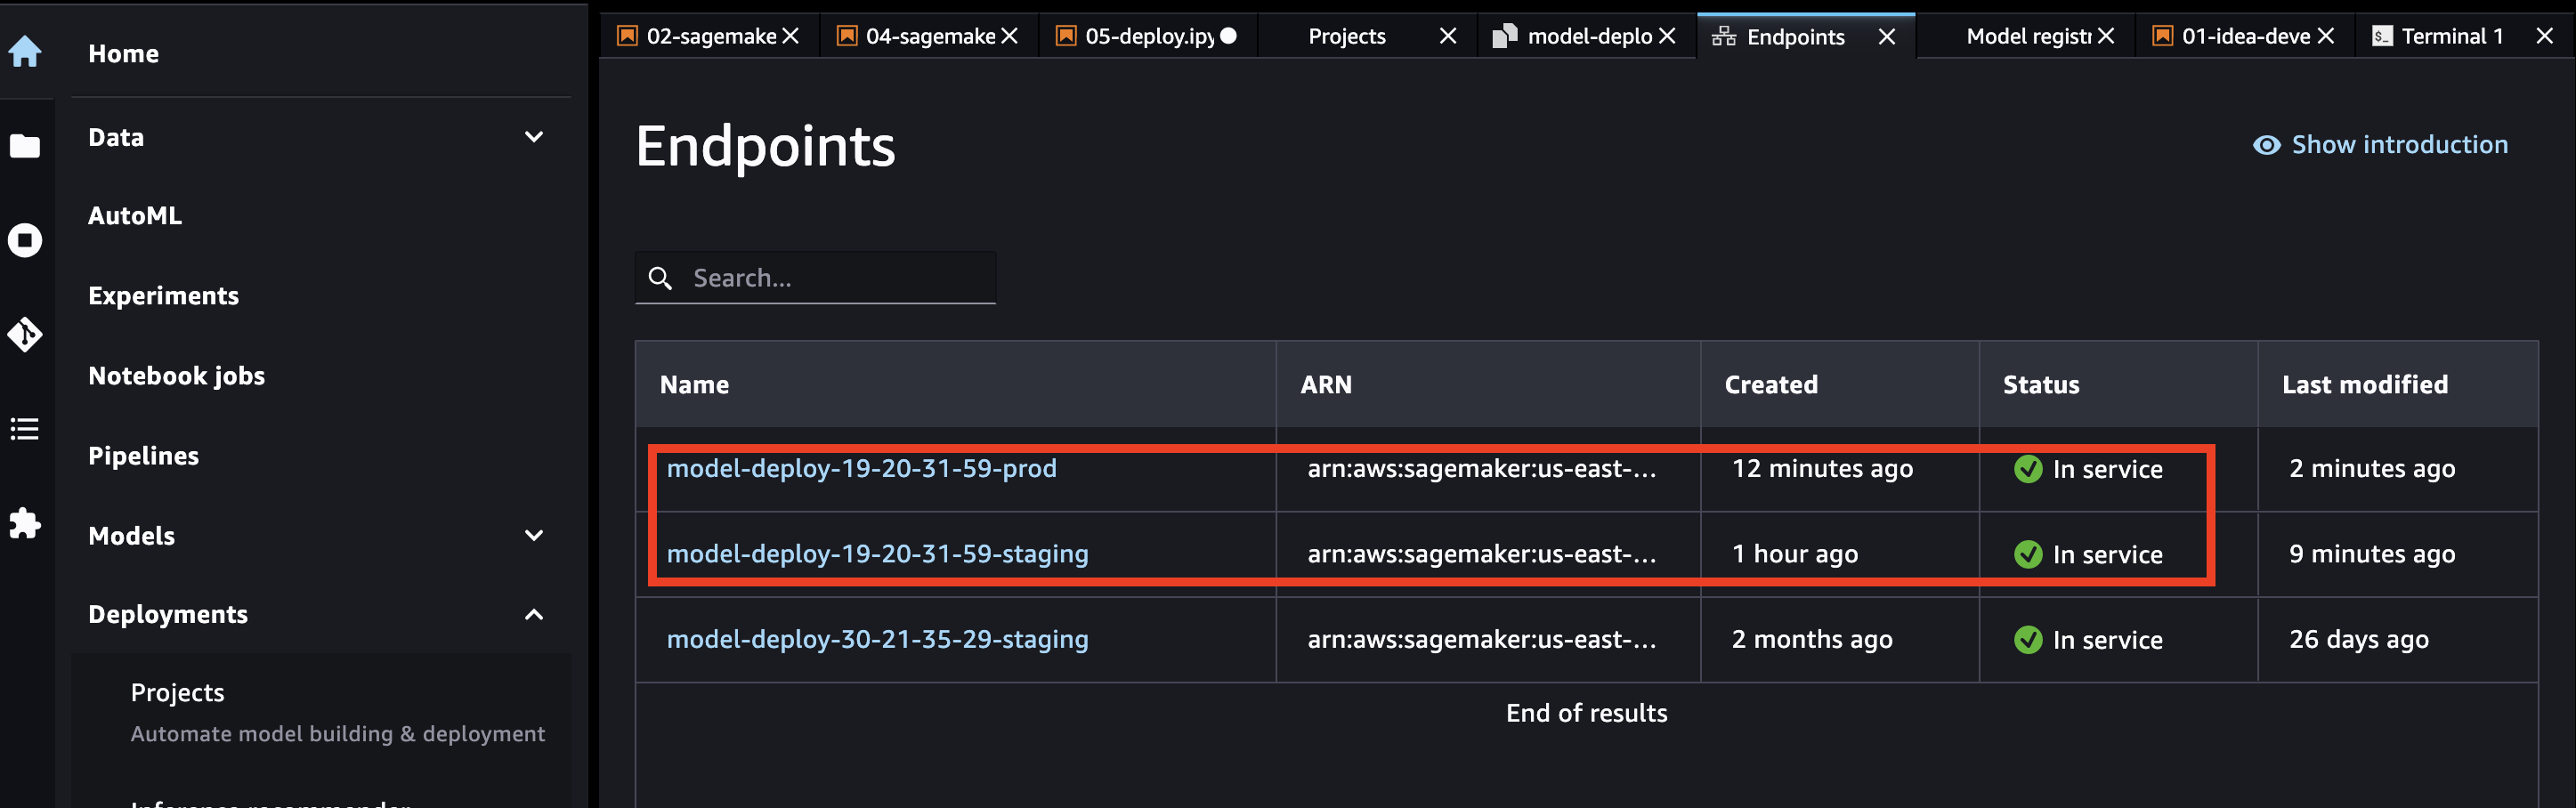
Task: Open the file browser folder icon
Action: tap(25, 146)
